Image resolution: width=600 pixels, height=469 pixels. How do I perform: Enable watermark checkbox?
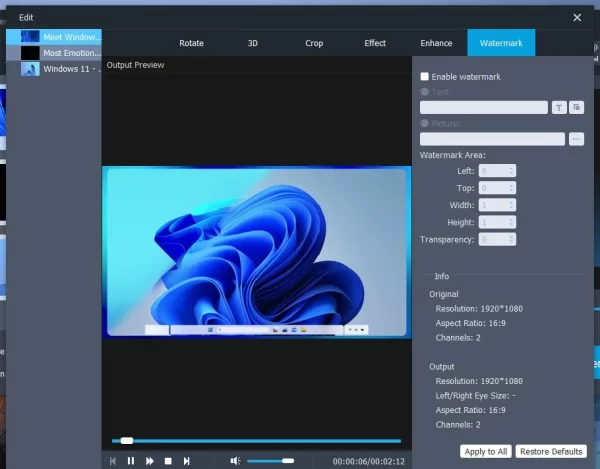424,77
